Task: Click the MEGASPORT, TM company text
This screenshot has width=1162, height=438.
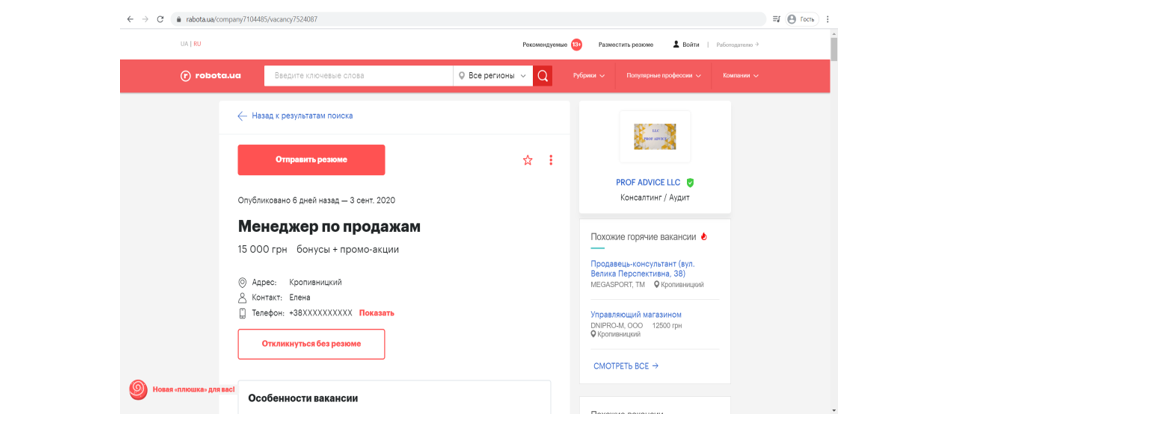Action: click(x=617, y=285)
